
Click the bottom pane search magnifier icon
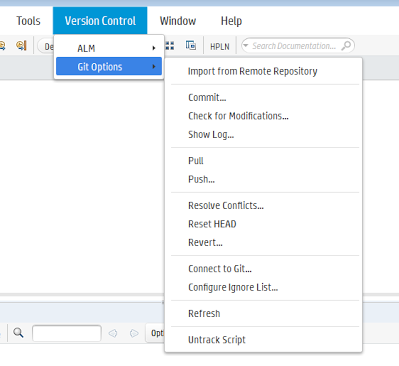click(18, 333)
